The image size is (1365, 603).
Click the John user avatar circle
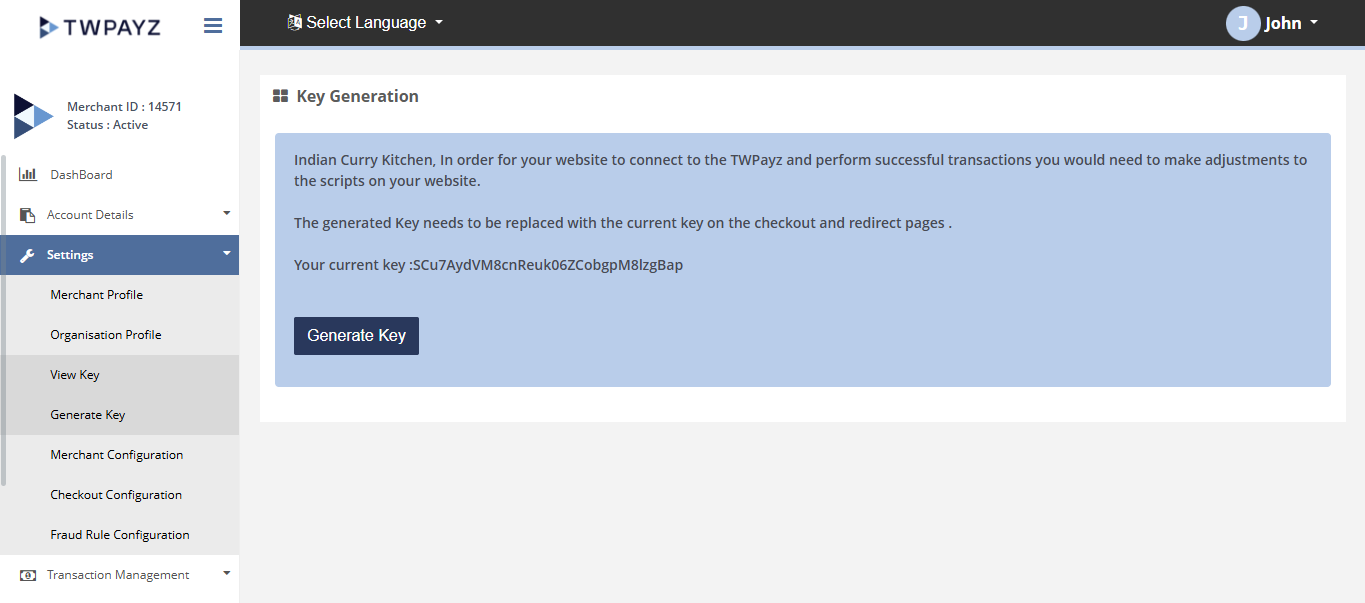[x=1242, y=23]
